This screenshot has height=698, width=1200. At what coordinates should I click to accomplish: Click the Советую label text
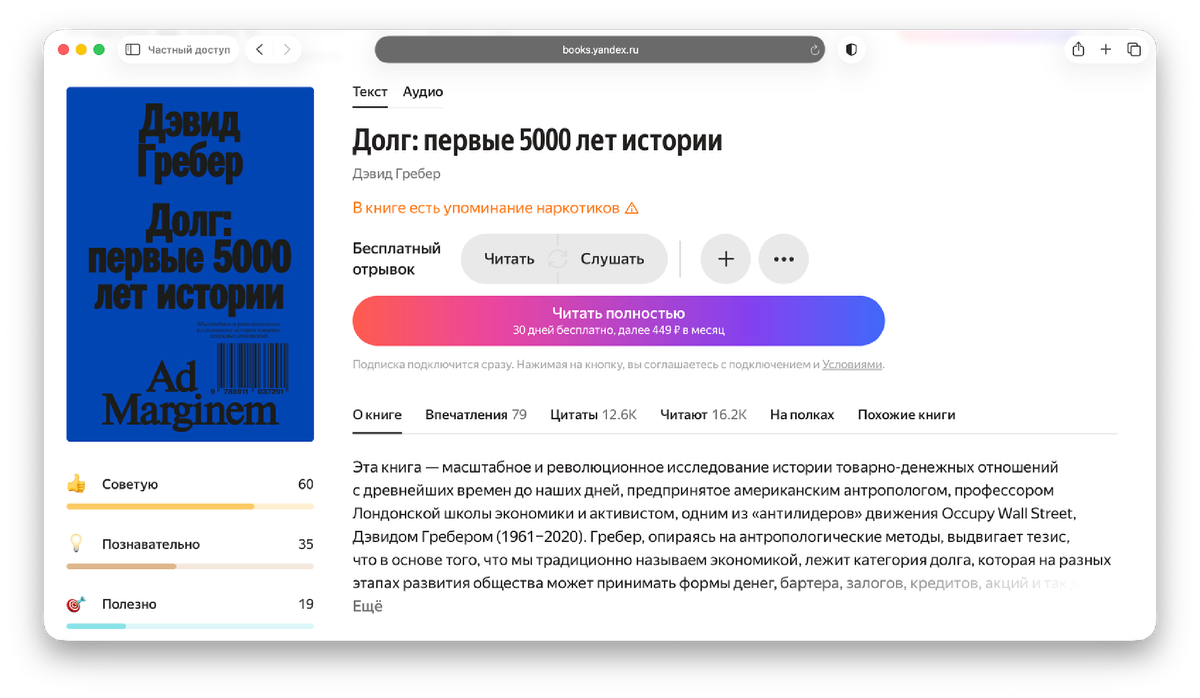[130, 484]
